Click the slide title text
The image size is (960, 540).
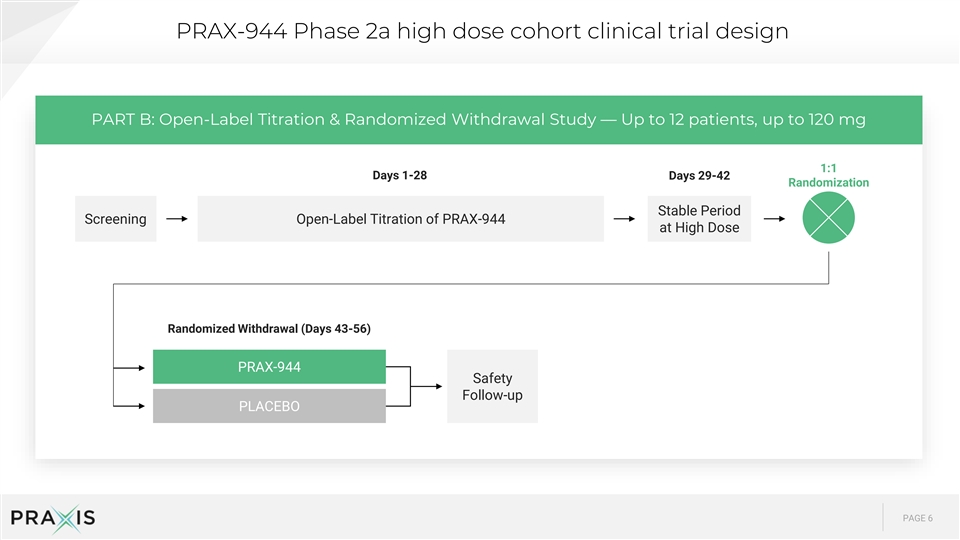[x=482, y=31]
